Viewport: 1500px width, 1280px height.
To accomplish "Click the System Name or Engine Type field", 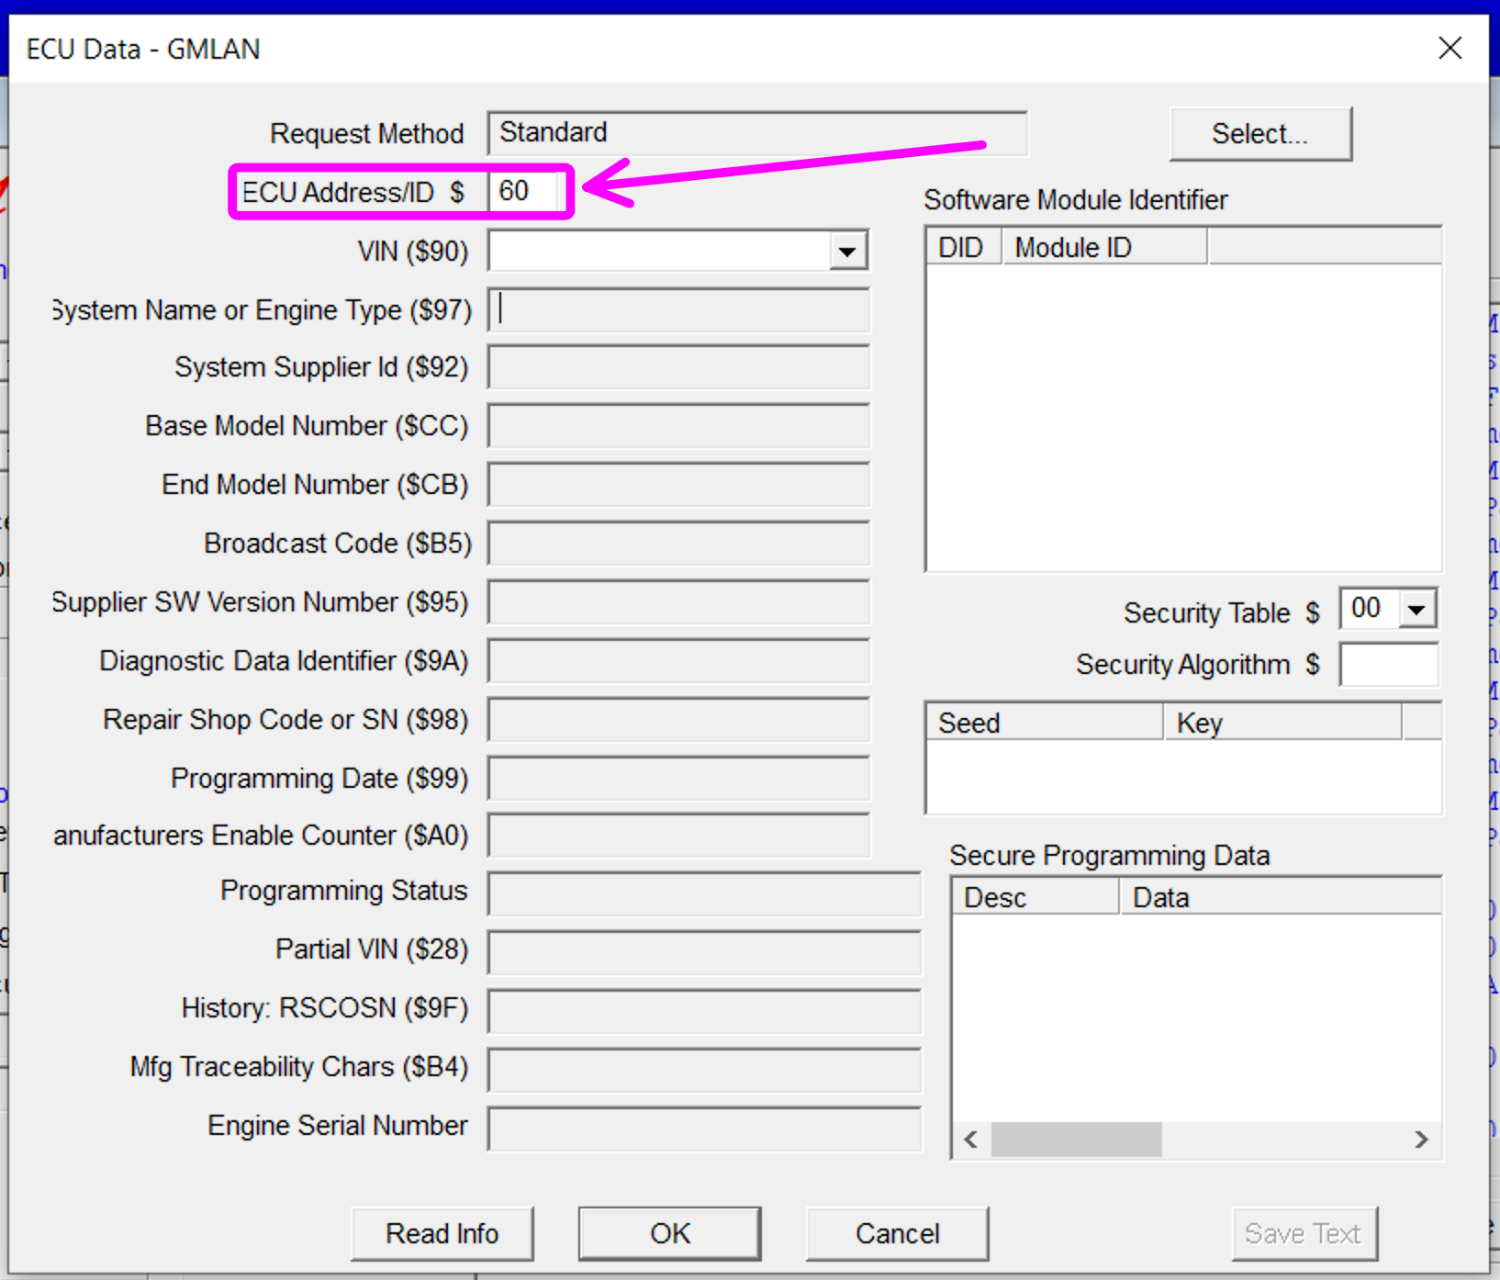I will pos(679,310).
